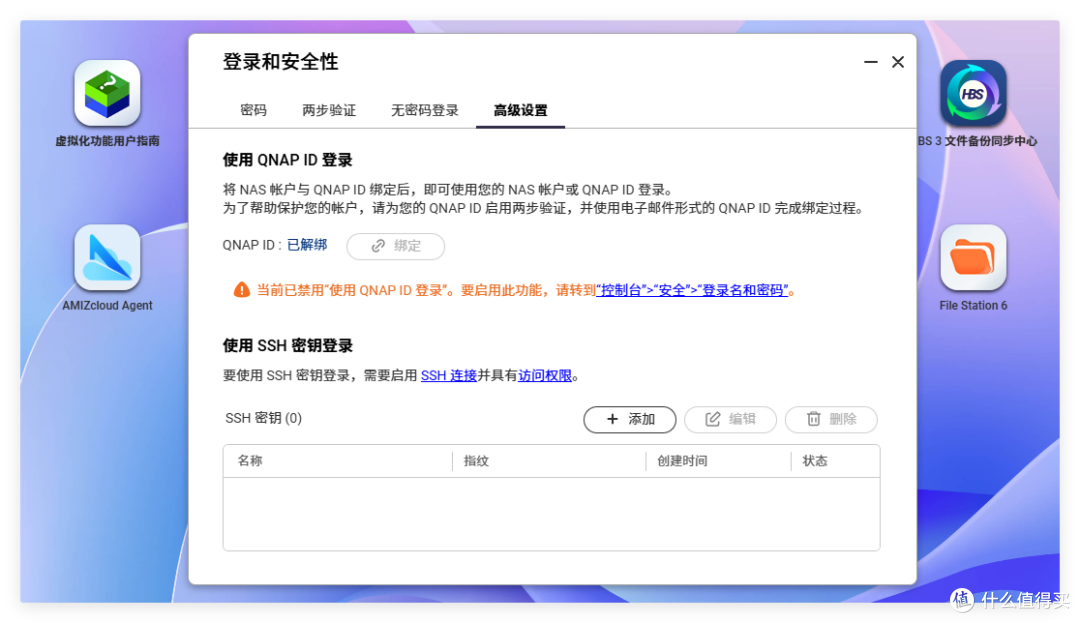Open the virtualization guide desktop icon
Viewport: 1080px width, 623px height.
coord(107,94)
